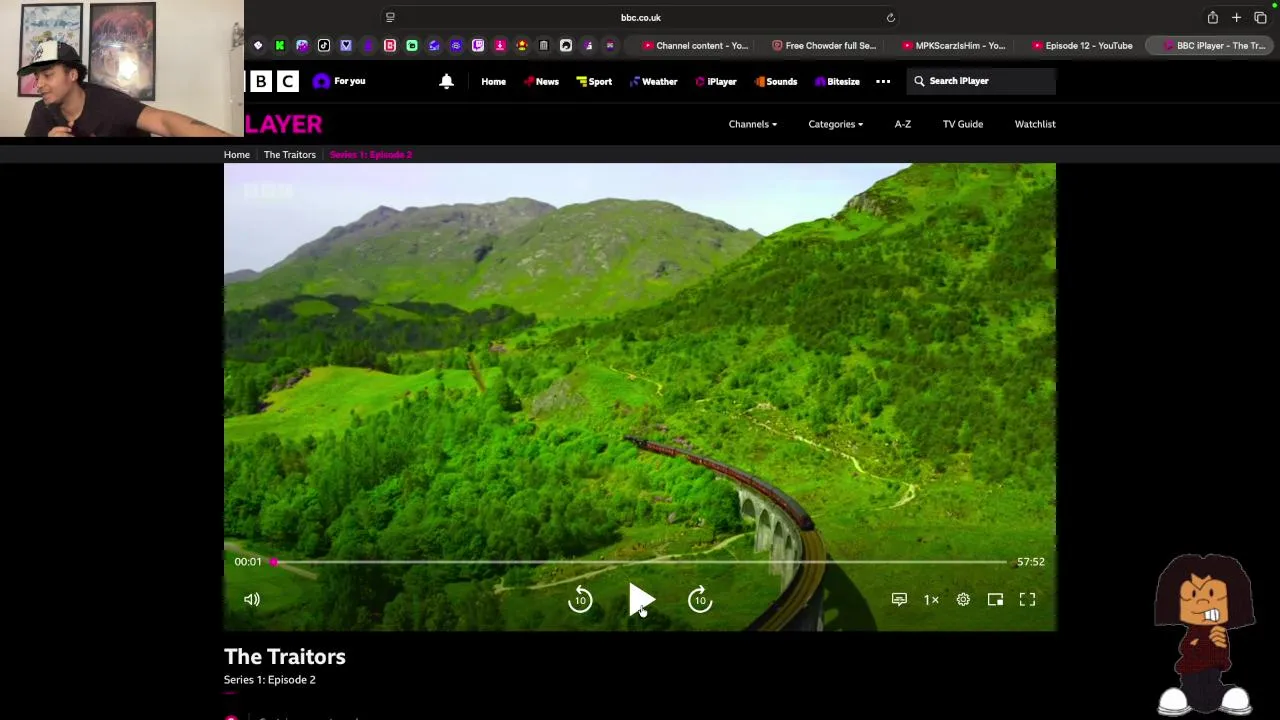Open the page menu icon left of the address
Image resolution: width=1280 pixels, height=720 pixels.
click(x=390, y=17)
